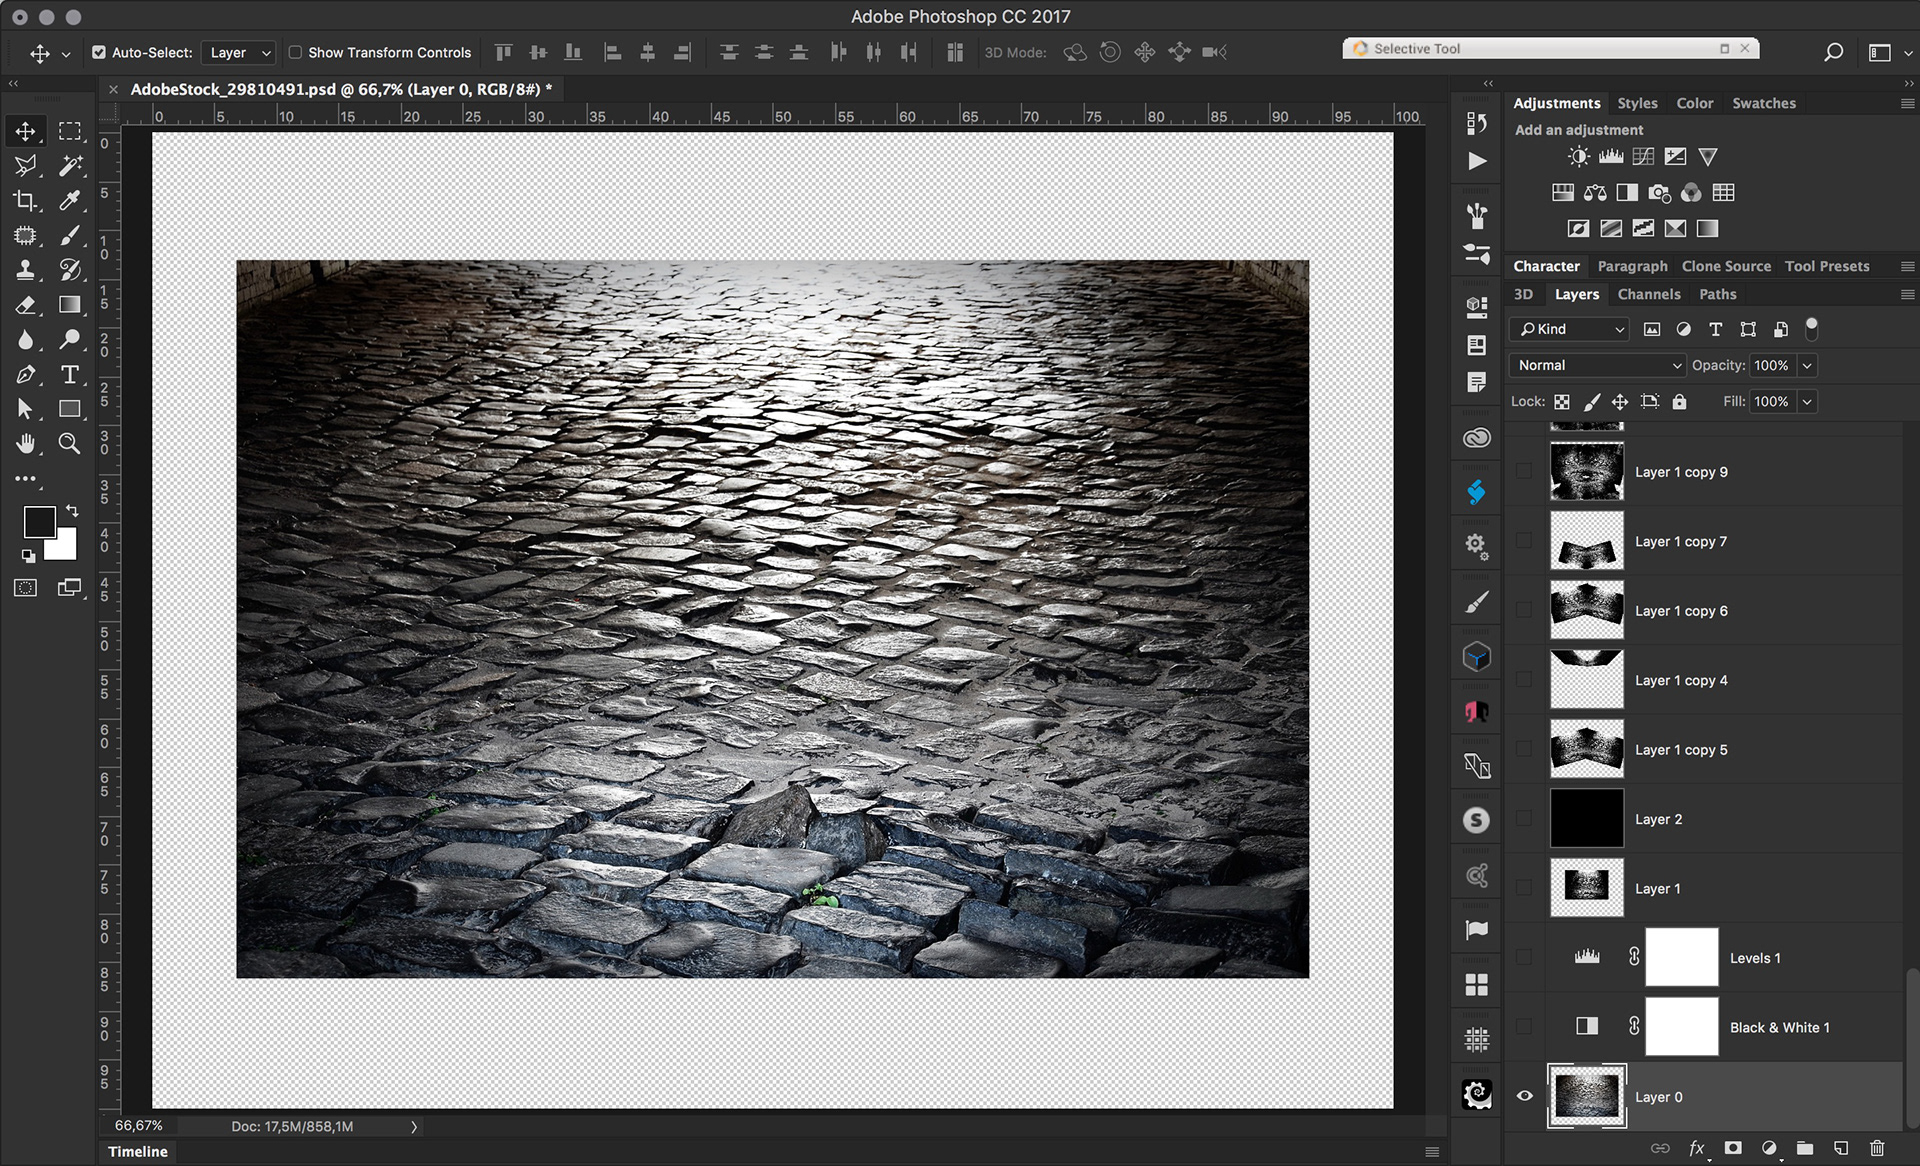Image resolution: width=1920 pixels, height=1166 pixels.
Task: Open the Clone Source tab
Action: point(1726,266)
